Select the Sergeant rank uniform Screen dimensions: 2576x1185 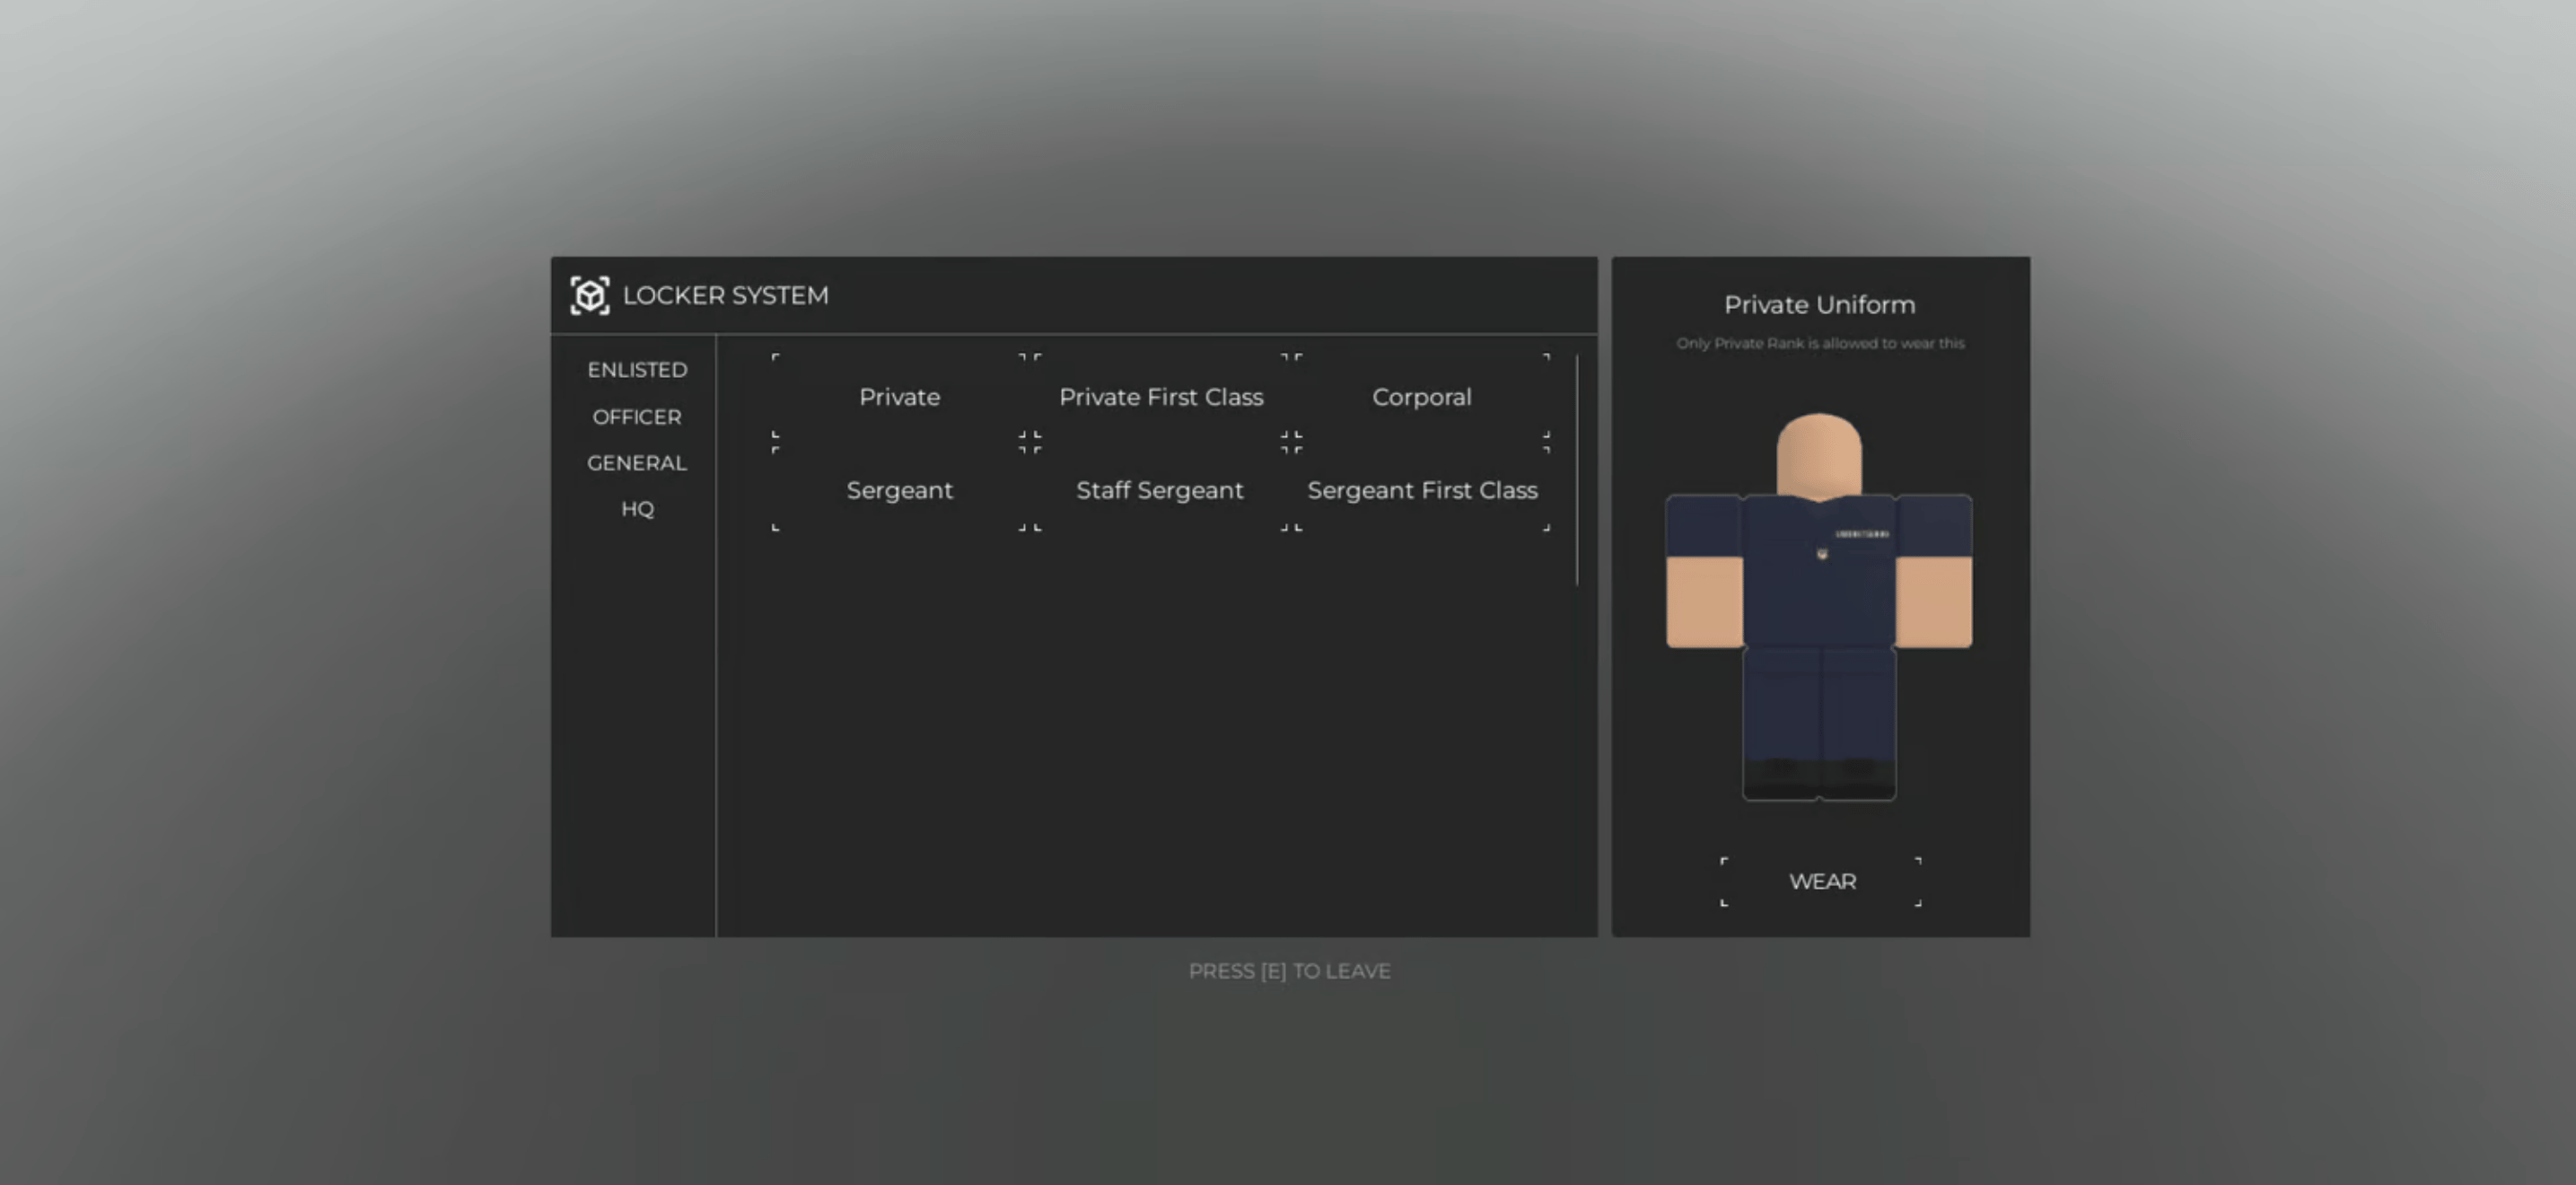(x=899, y=490)
